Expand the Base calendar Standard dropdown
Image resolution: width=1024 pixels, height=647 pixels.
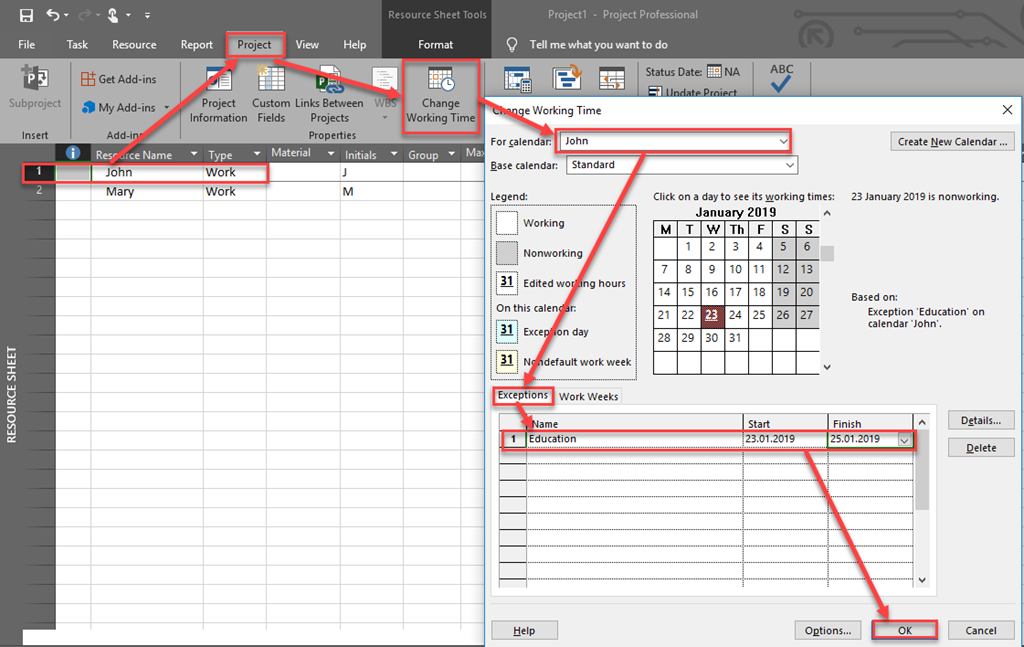(790, 165)
